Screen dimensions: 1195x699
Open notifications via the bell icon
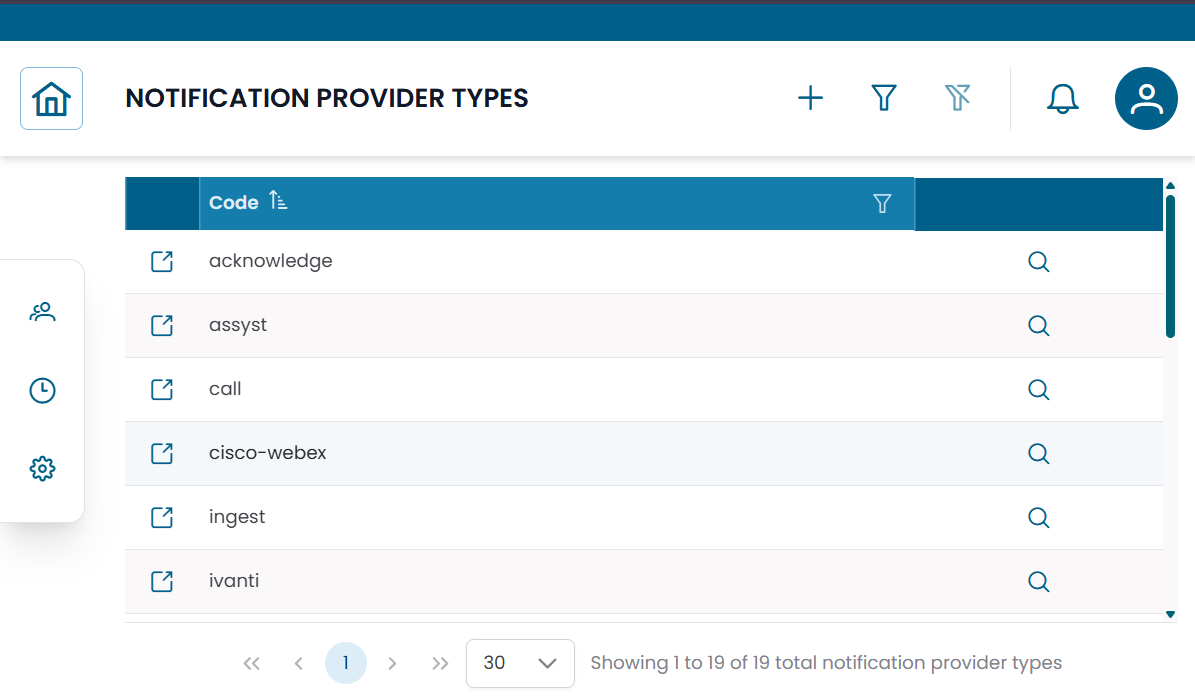1062,98
